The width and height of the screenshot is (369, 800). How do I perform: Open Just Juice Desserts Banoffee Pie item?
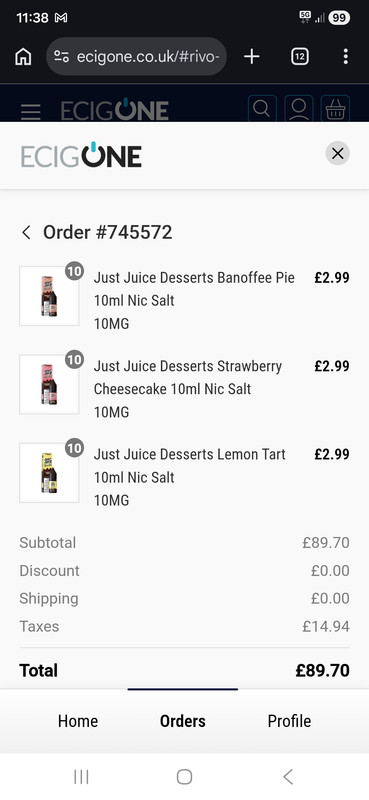(194, 289)
